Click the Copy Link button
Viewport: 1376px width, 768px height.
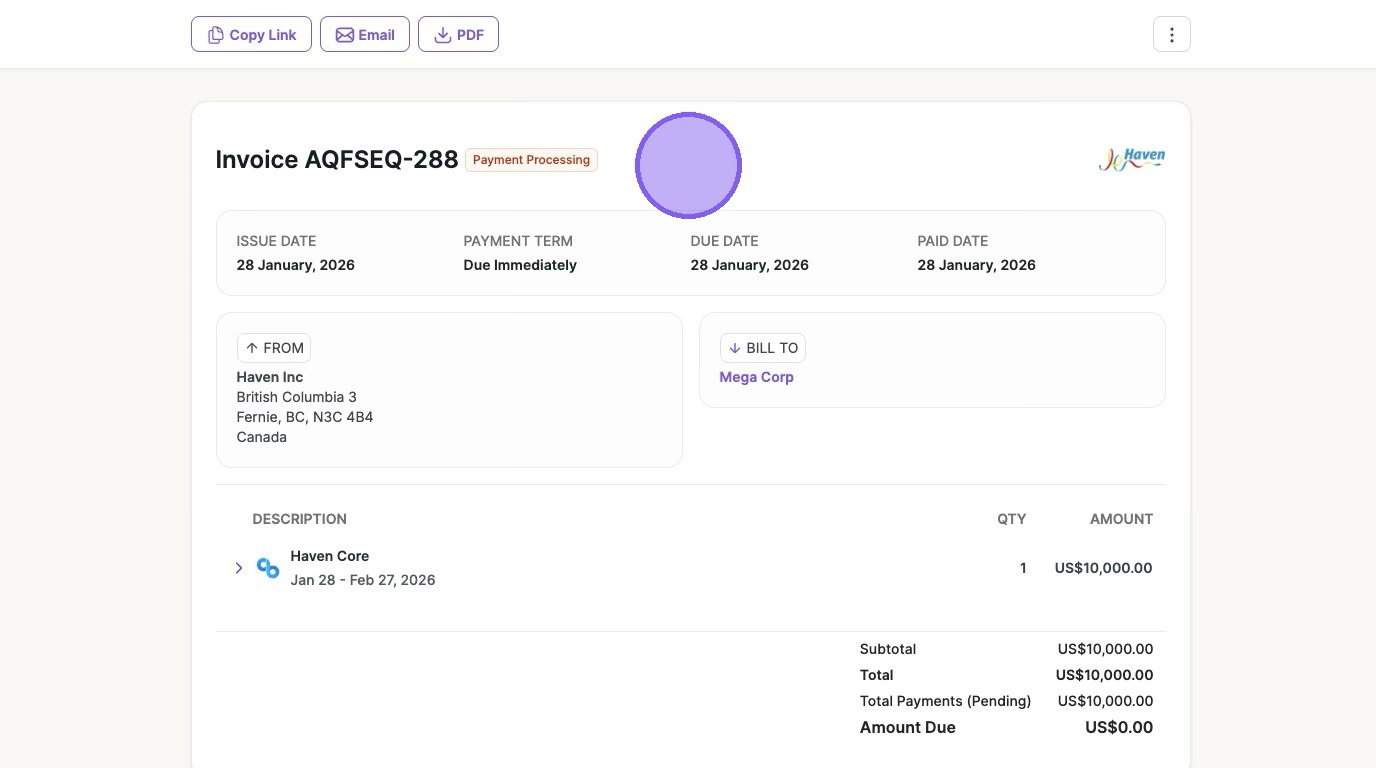coord(251,35)
